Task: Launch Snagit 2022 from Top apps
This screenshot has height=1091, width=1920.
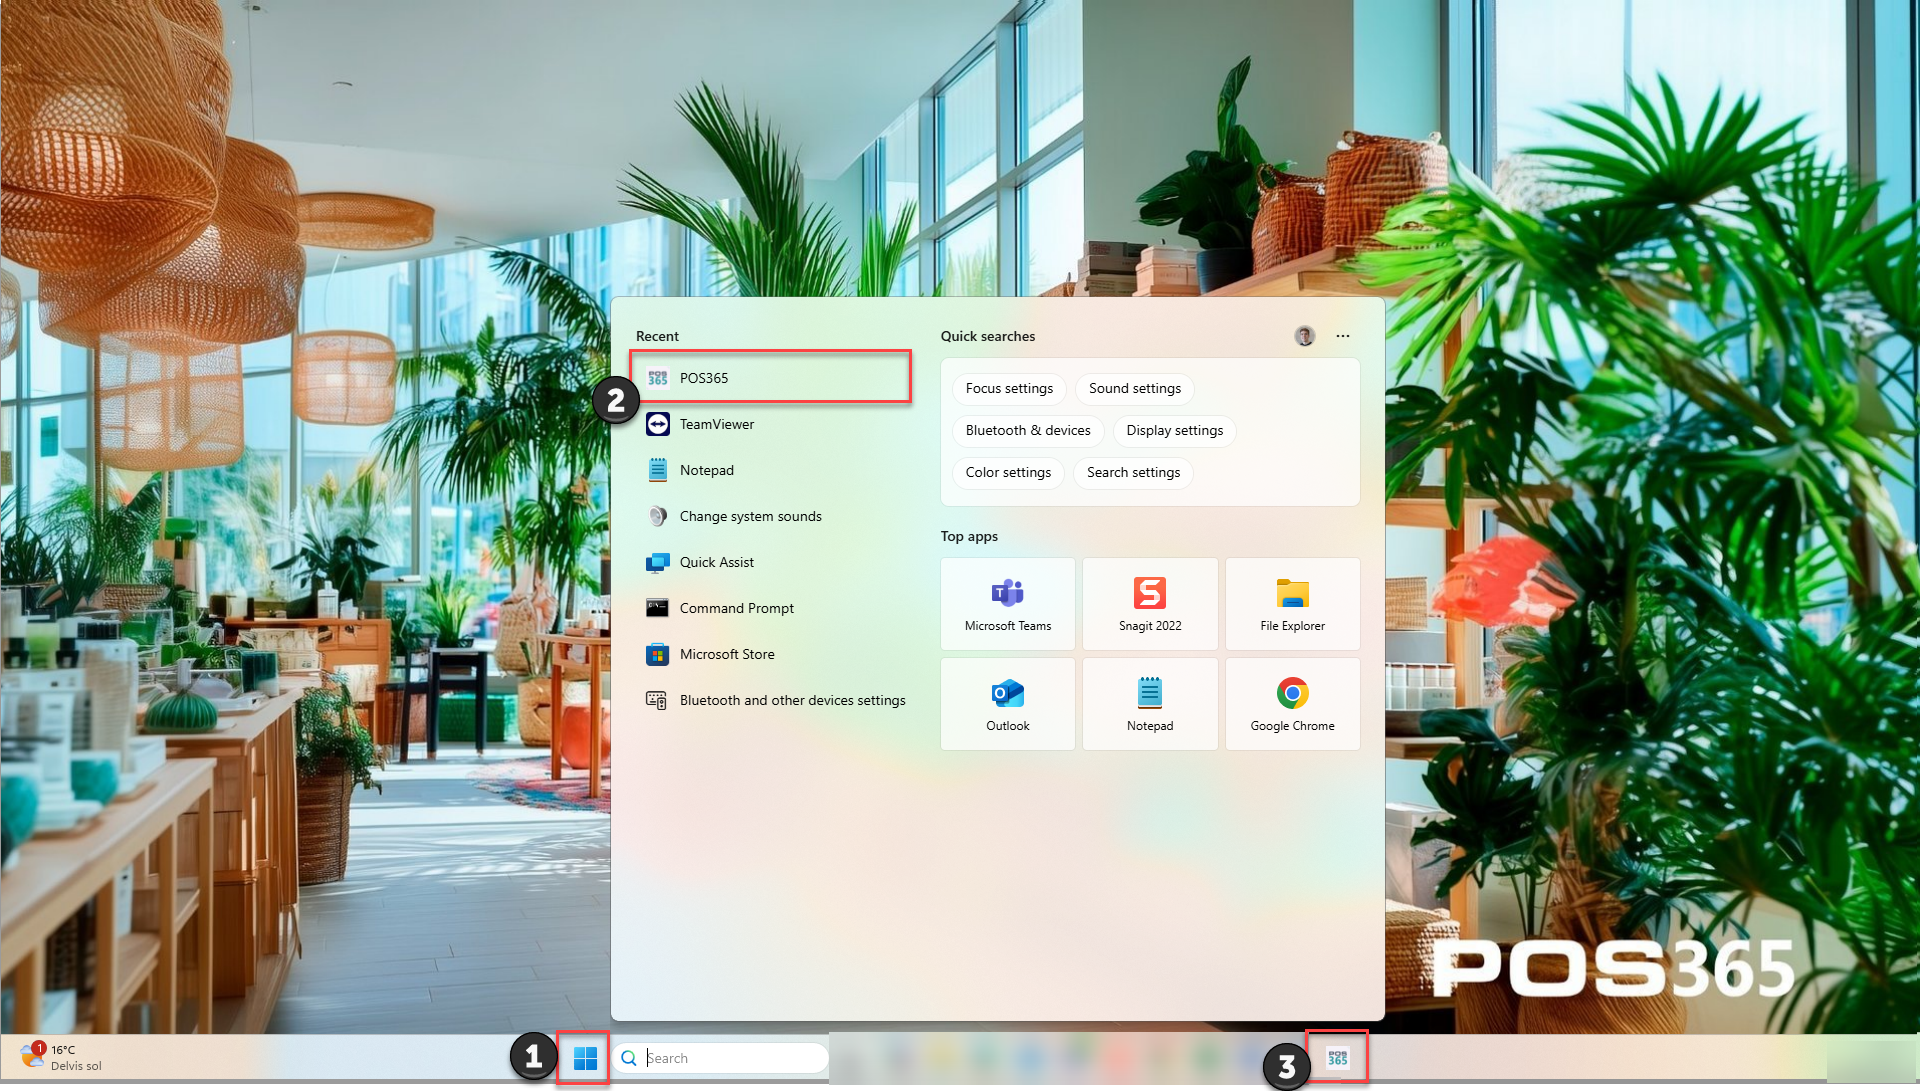Action: [x=1150, y=604]
